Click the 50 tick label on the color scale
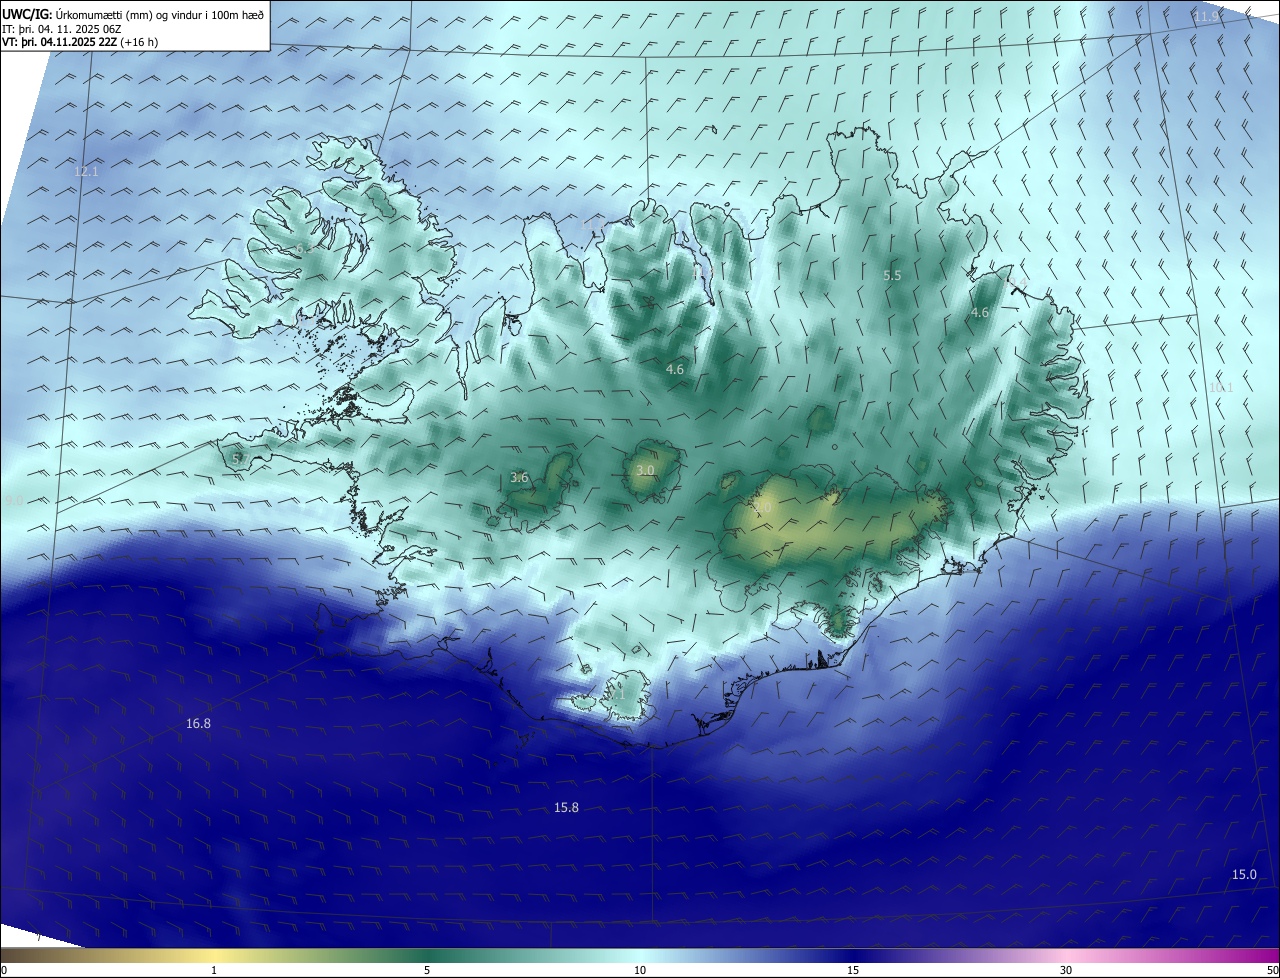Image resolution: width=1280 pixels, height=978 pixels. [1272, 970]
